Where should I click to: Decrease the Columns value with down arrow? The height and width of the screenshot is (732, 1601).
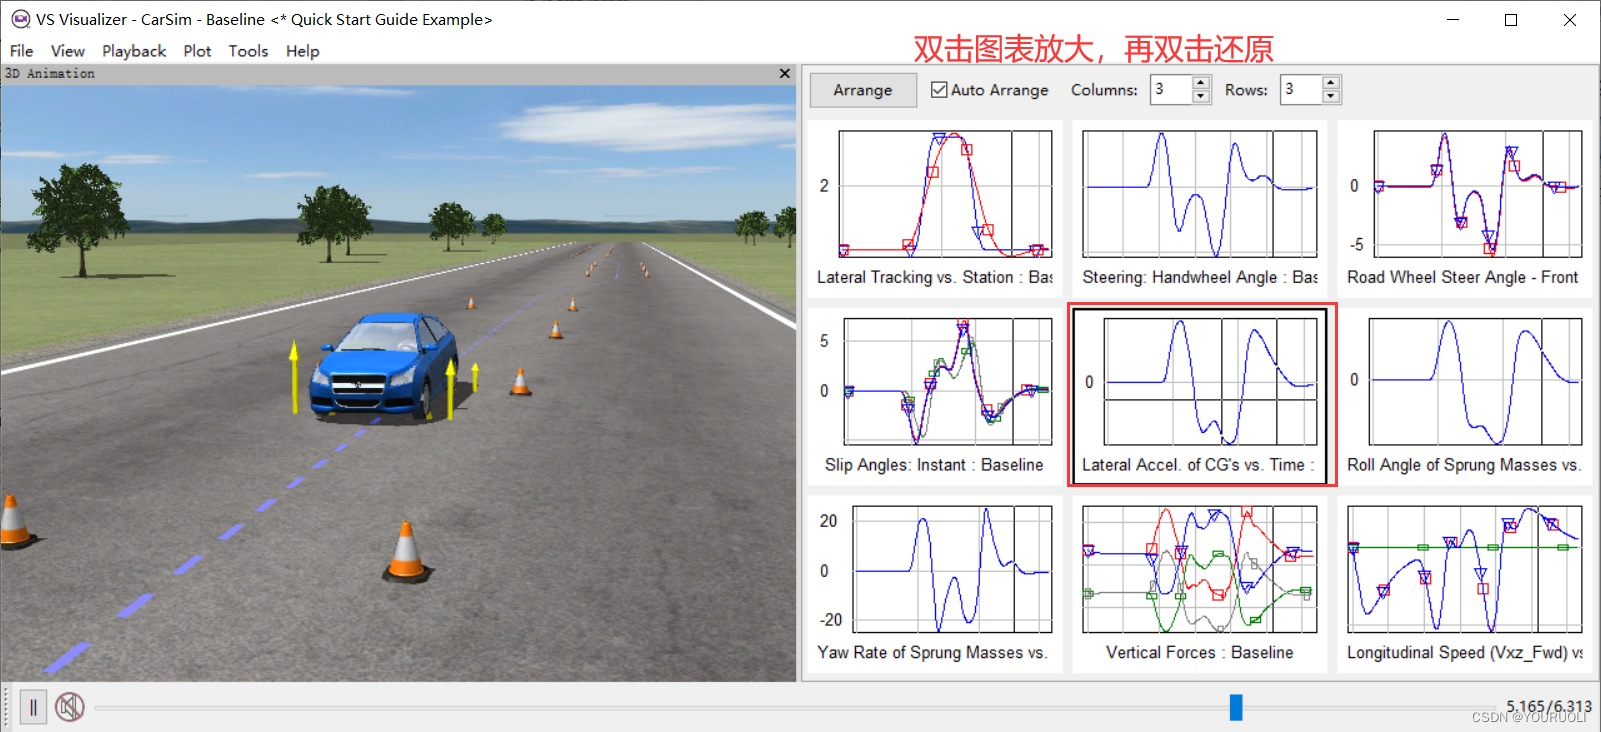[x=1202, y=97]
